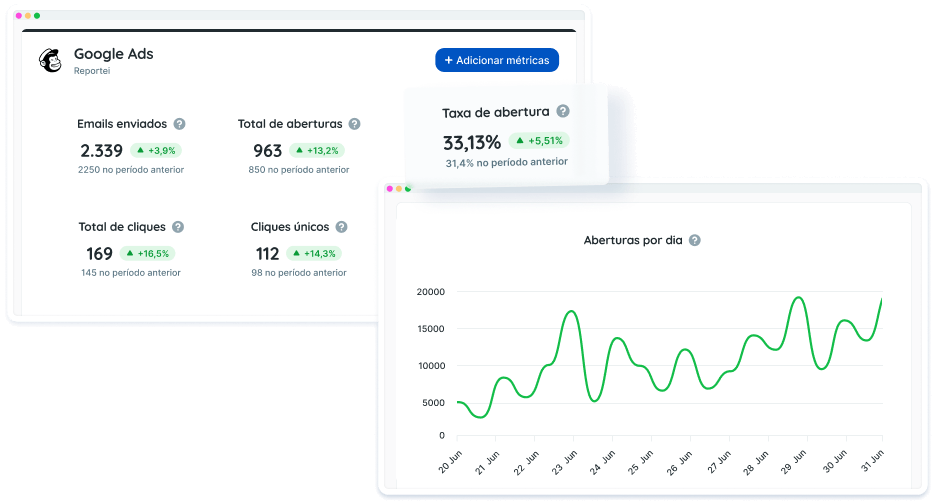Select the +5,51% badge on Taxa de abertura
The height and width of the screenshot is (504, 935).
(540, 141)
